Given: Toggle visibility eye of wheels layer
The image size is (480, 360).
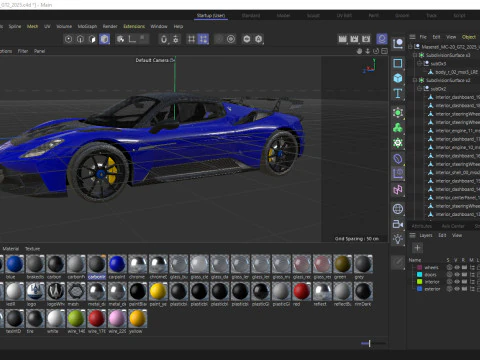Looking at the screenshot, I should click(x=457, y=267).
